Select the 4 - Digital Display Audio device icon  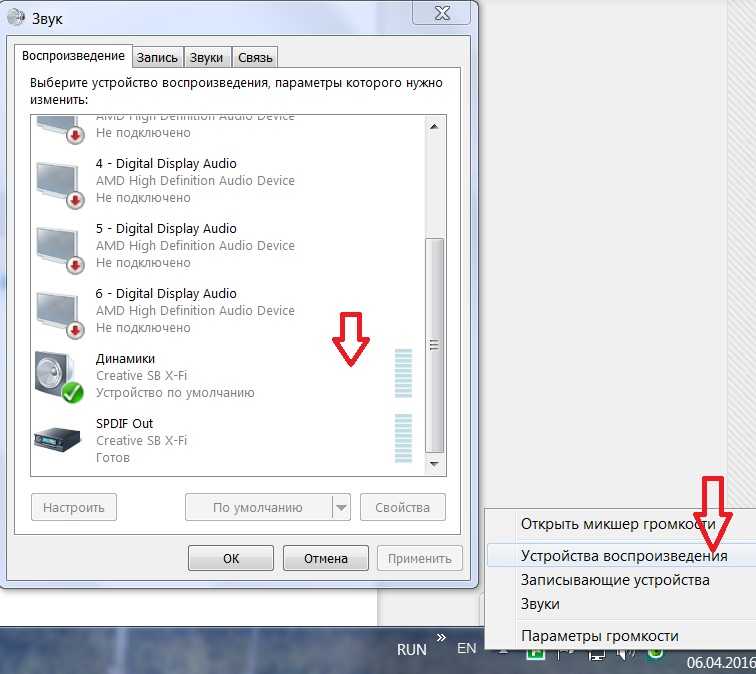[60, 185]
